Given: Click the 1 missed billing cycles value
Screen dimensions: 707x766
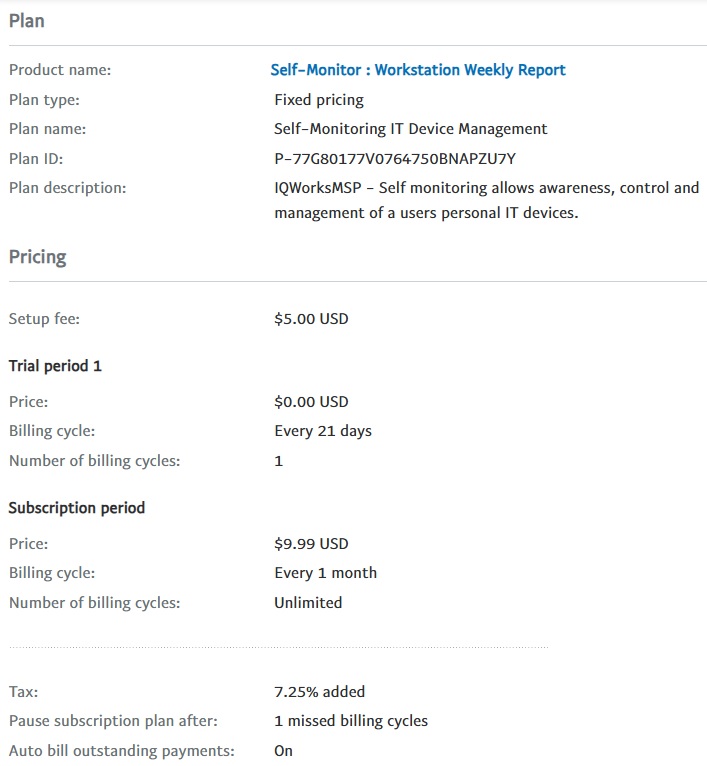Looking at the screenshot, I should click(351, 721).
